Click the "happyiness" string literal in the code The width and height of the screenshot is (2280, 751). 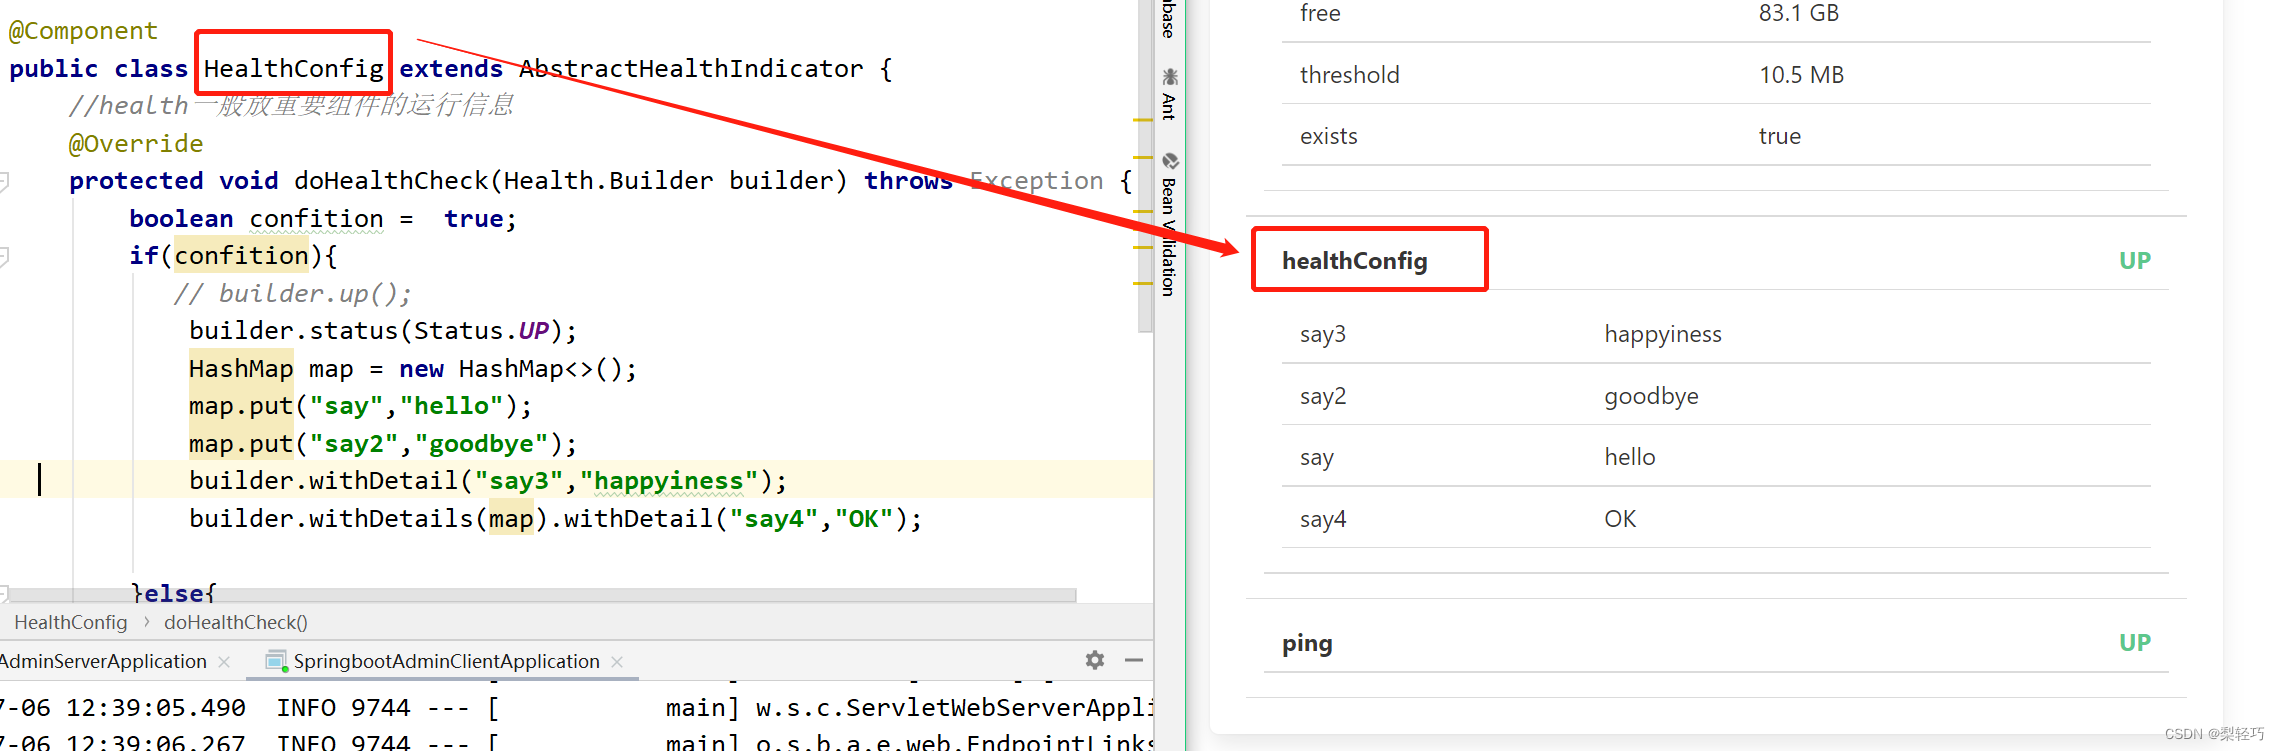(669, 481)
